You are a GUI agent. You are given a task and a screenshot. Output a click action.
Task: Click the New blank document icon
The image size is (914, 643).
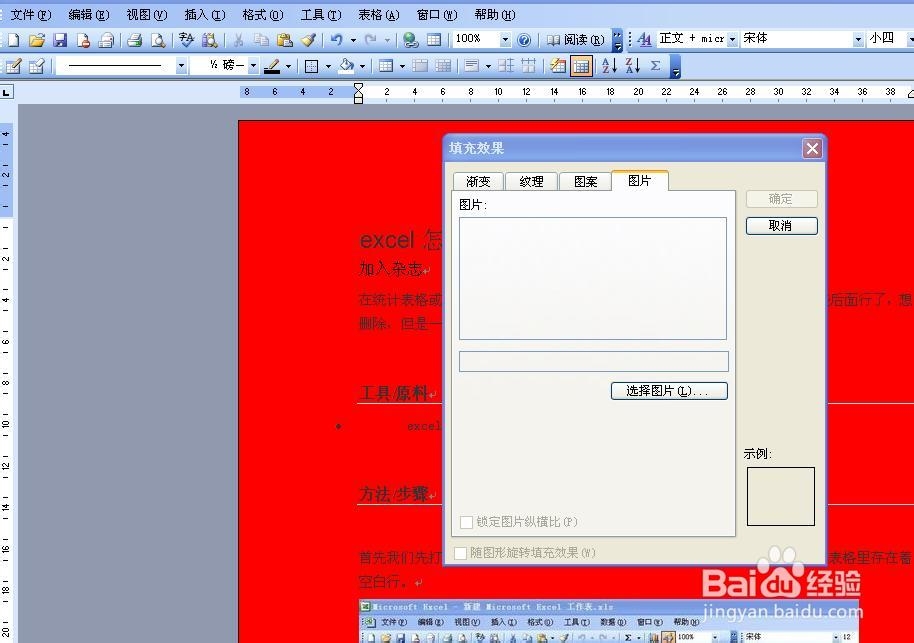(x=13, y=40)
